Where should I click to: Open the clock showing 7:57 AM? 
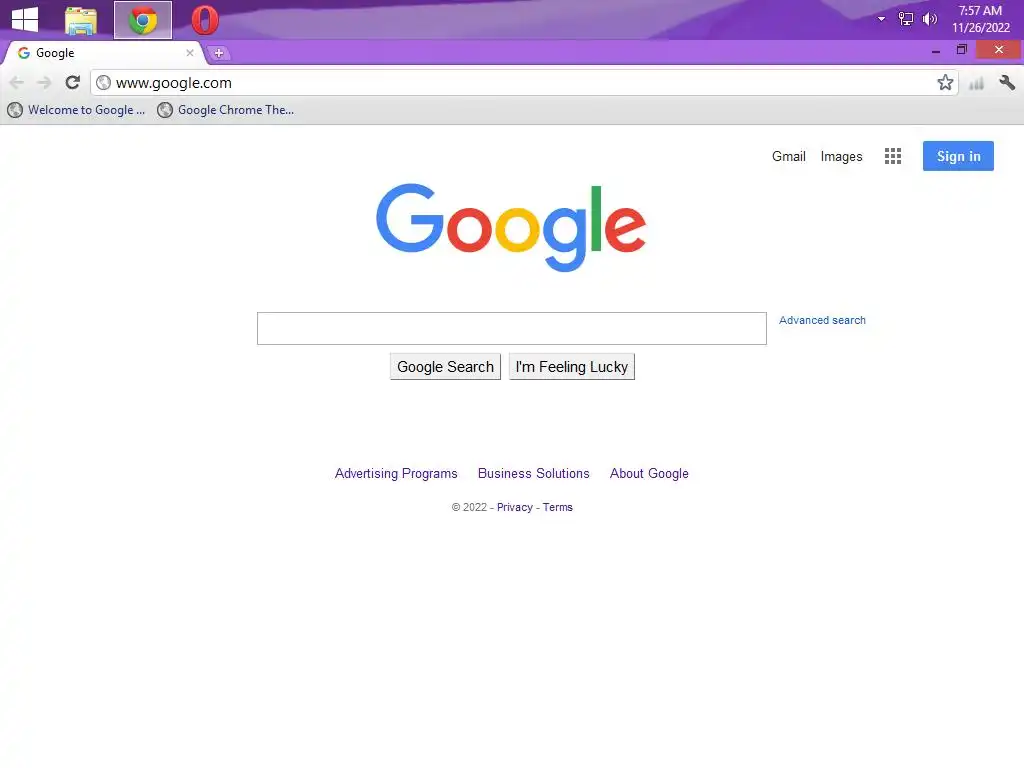980,19
